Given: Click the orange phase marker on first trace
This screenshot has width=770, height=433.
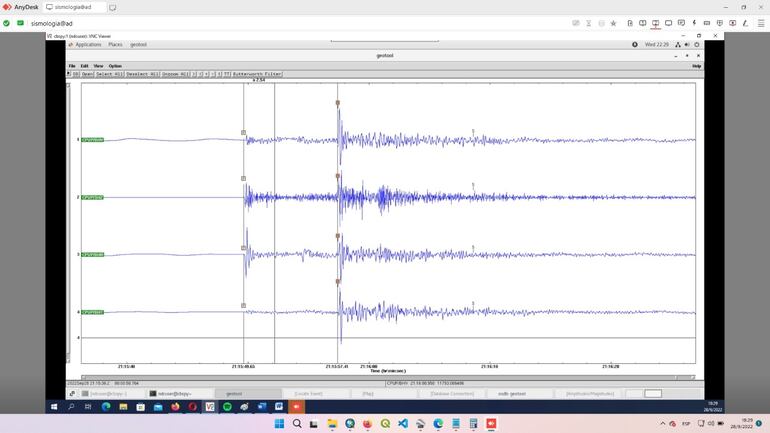Looking at the screenshot, I should [x=338, y=103].
